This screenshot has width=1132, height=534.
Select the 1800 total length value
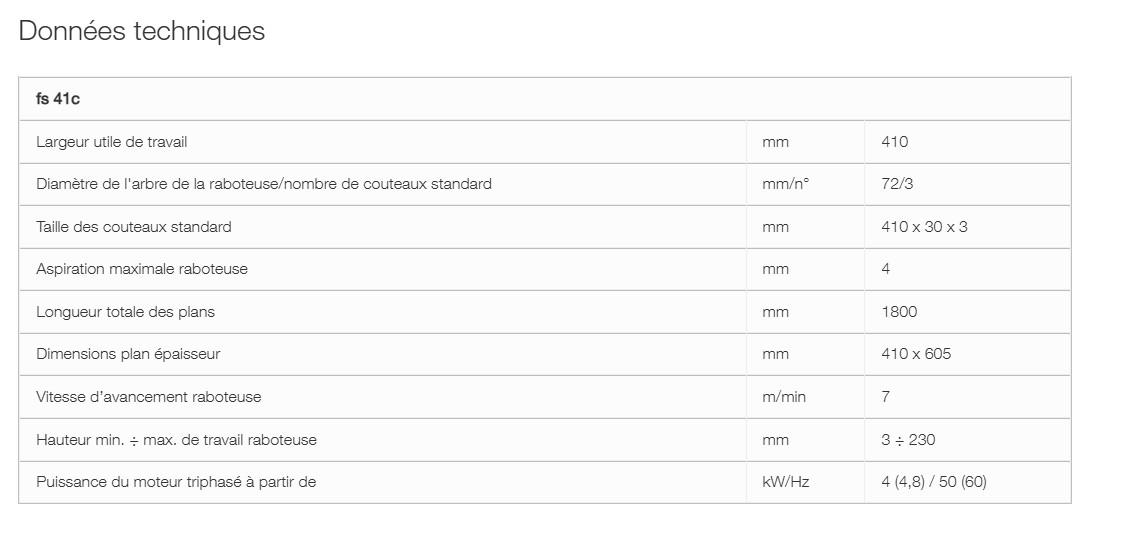899,312
